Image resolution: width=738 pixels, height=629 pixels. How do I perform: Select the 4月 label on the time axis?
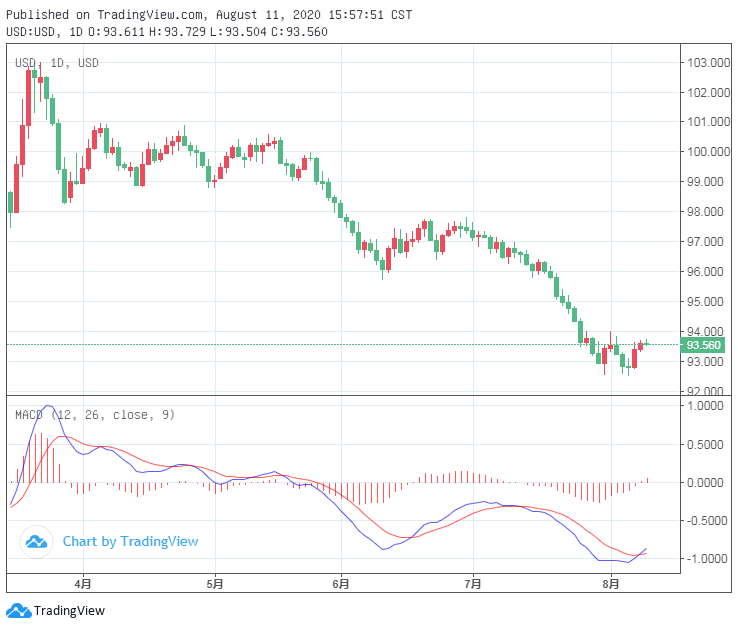pyautogui.click(x=84, y=582)
